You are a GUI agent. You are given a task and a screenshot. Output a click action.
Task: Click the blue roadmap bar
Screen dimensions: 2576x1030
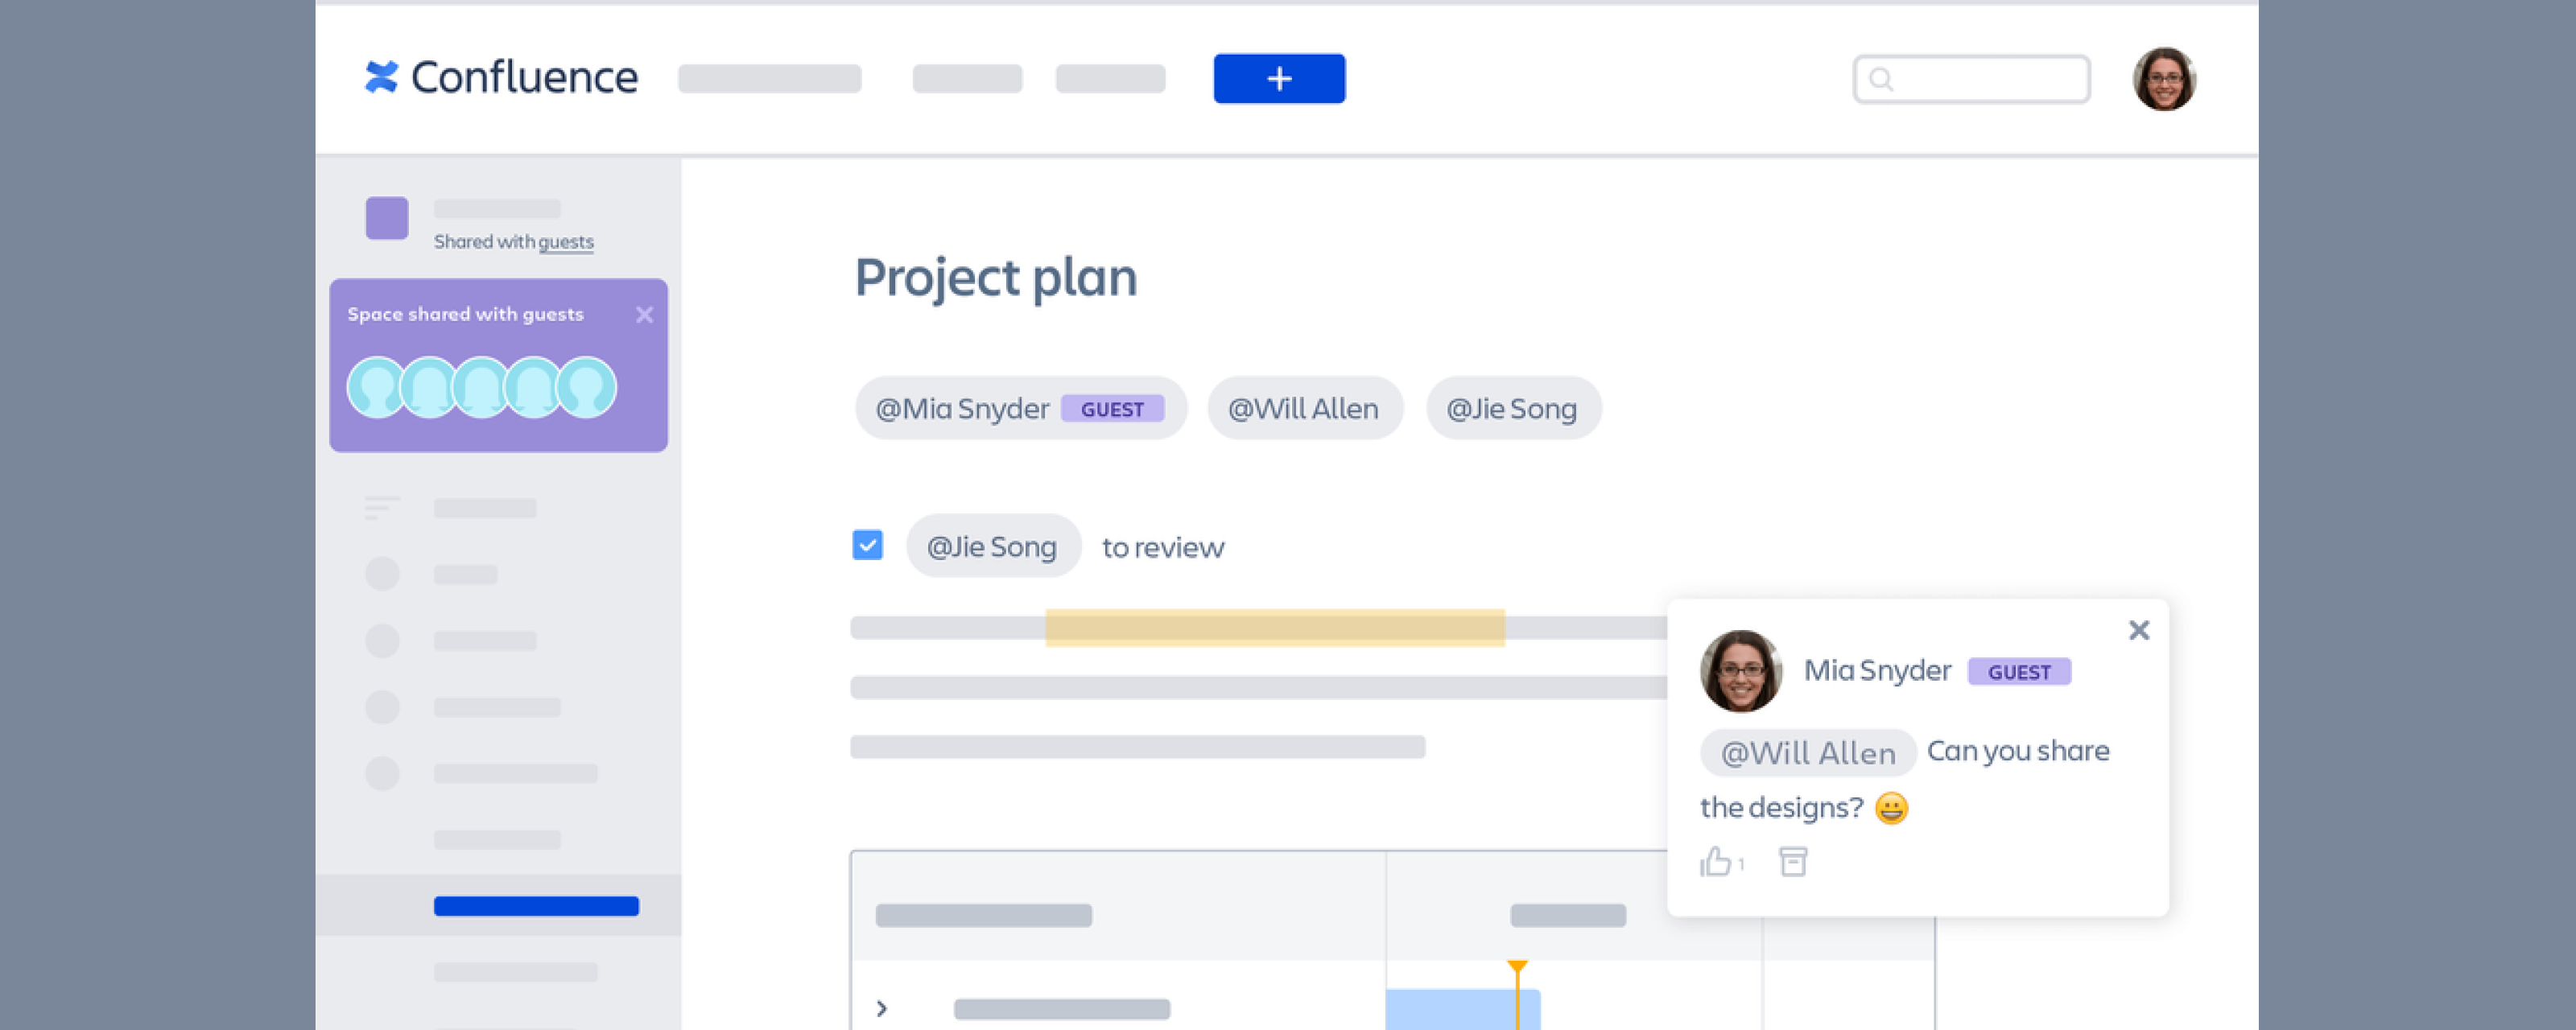point(1450,1008)
